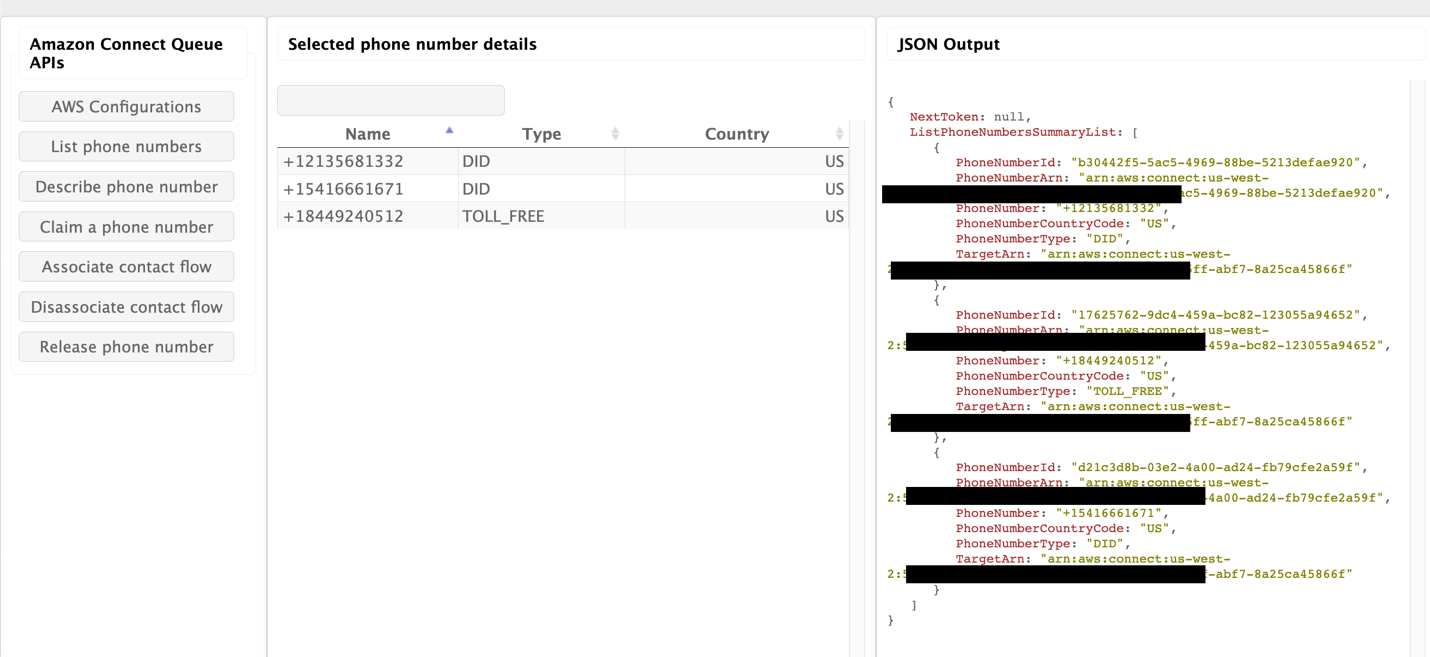This screenshot has width=1430, height=657.
Task: Click the List phone numbers button
Action: coord(126,147)
